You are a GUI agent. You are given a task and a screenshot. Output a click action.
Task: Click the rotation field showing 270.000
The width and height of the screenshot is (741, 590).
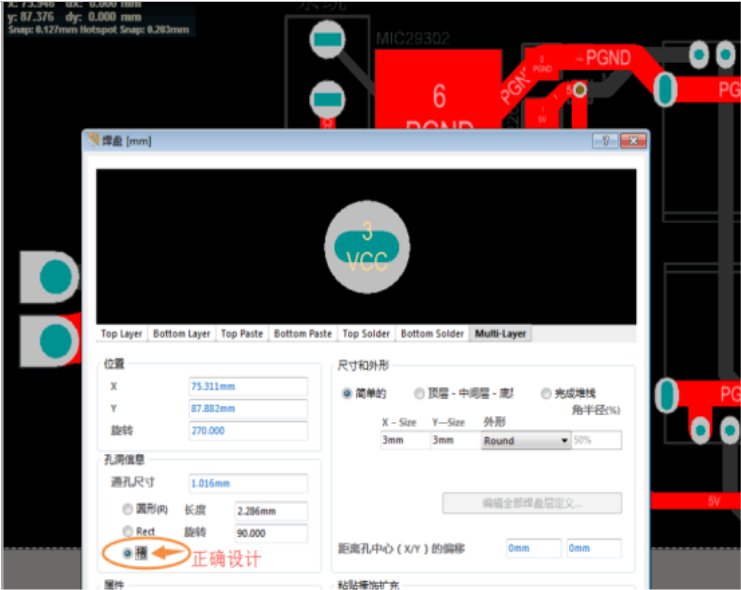tap(248, 430)
